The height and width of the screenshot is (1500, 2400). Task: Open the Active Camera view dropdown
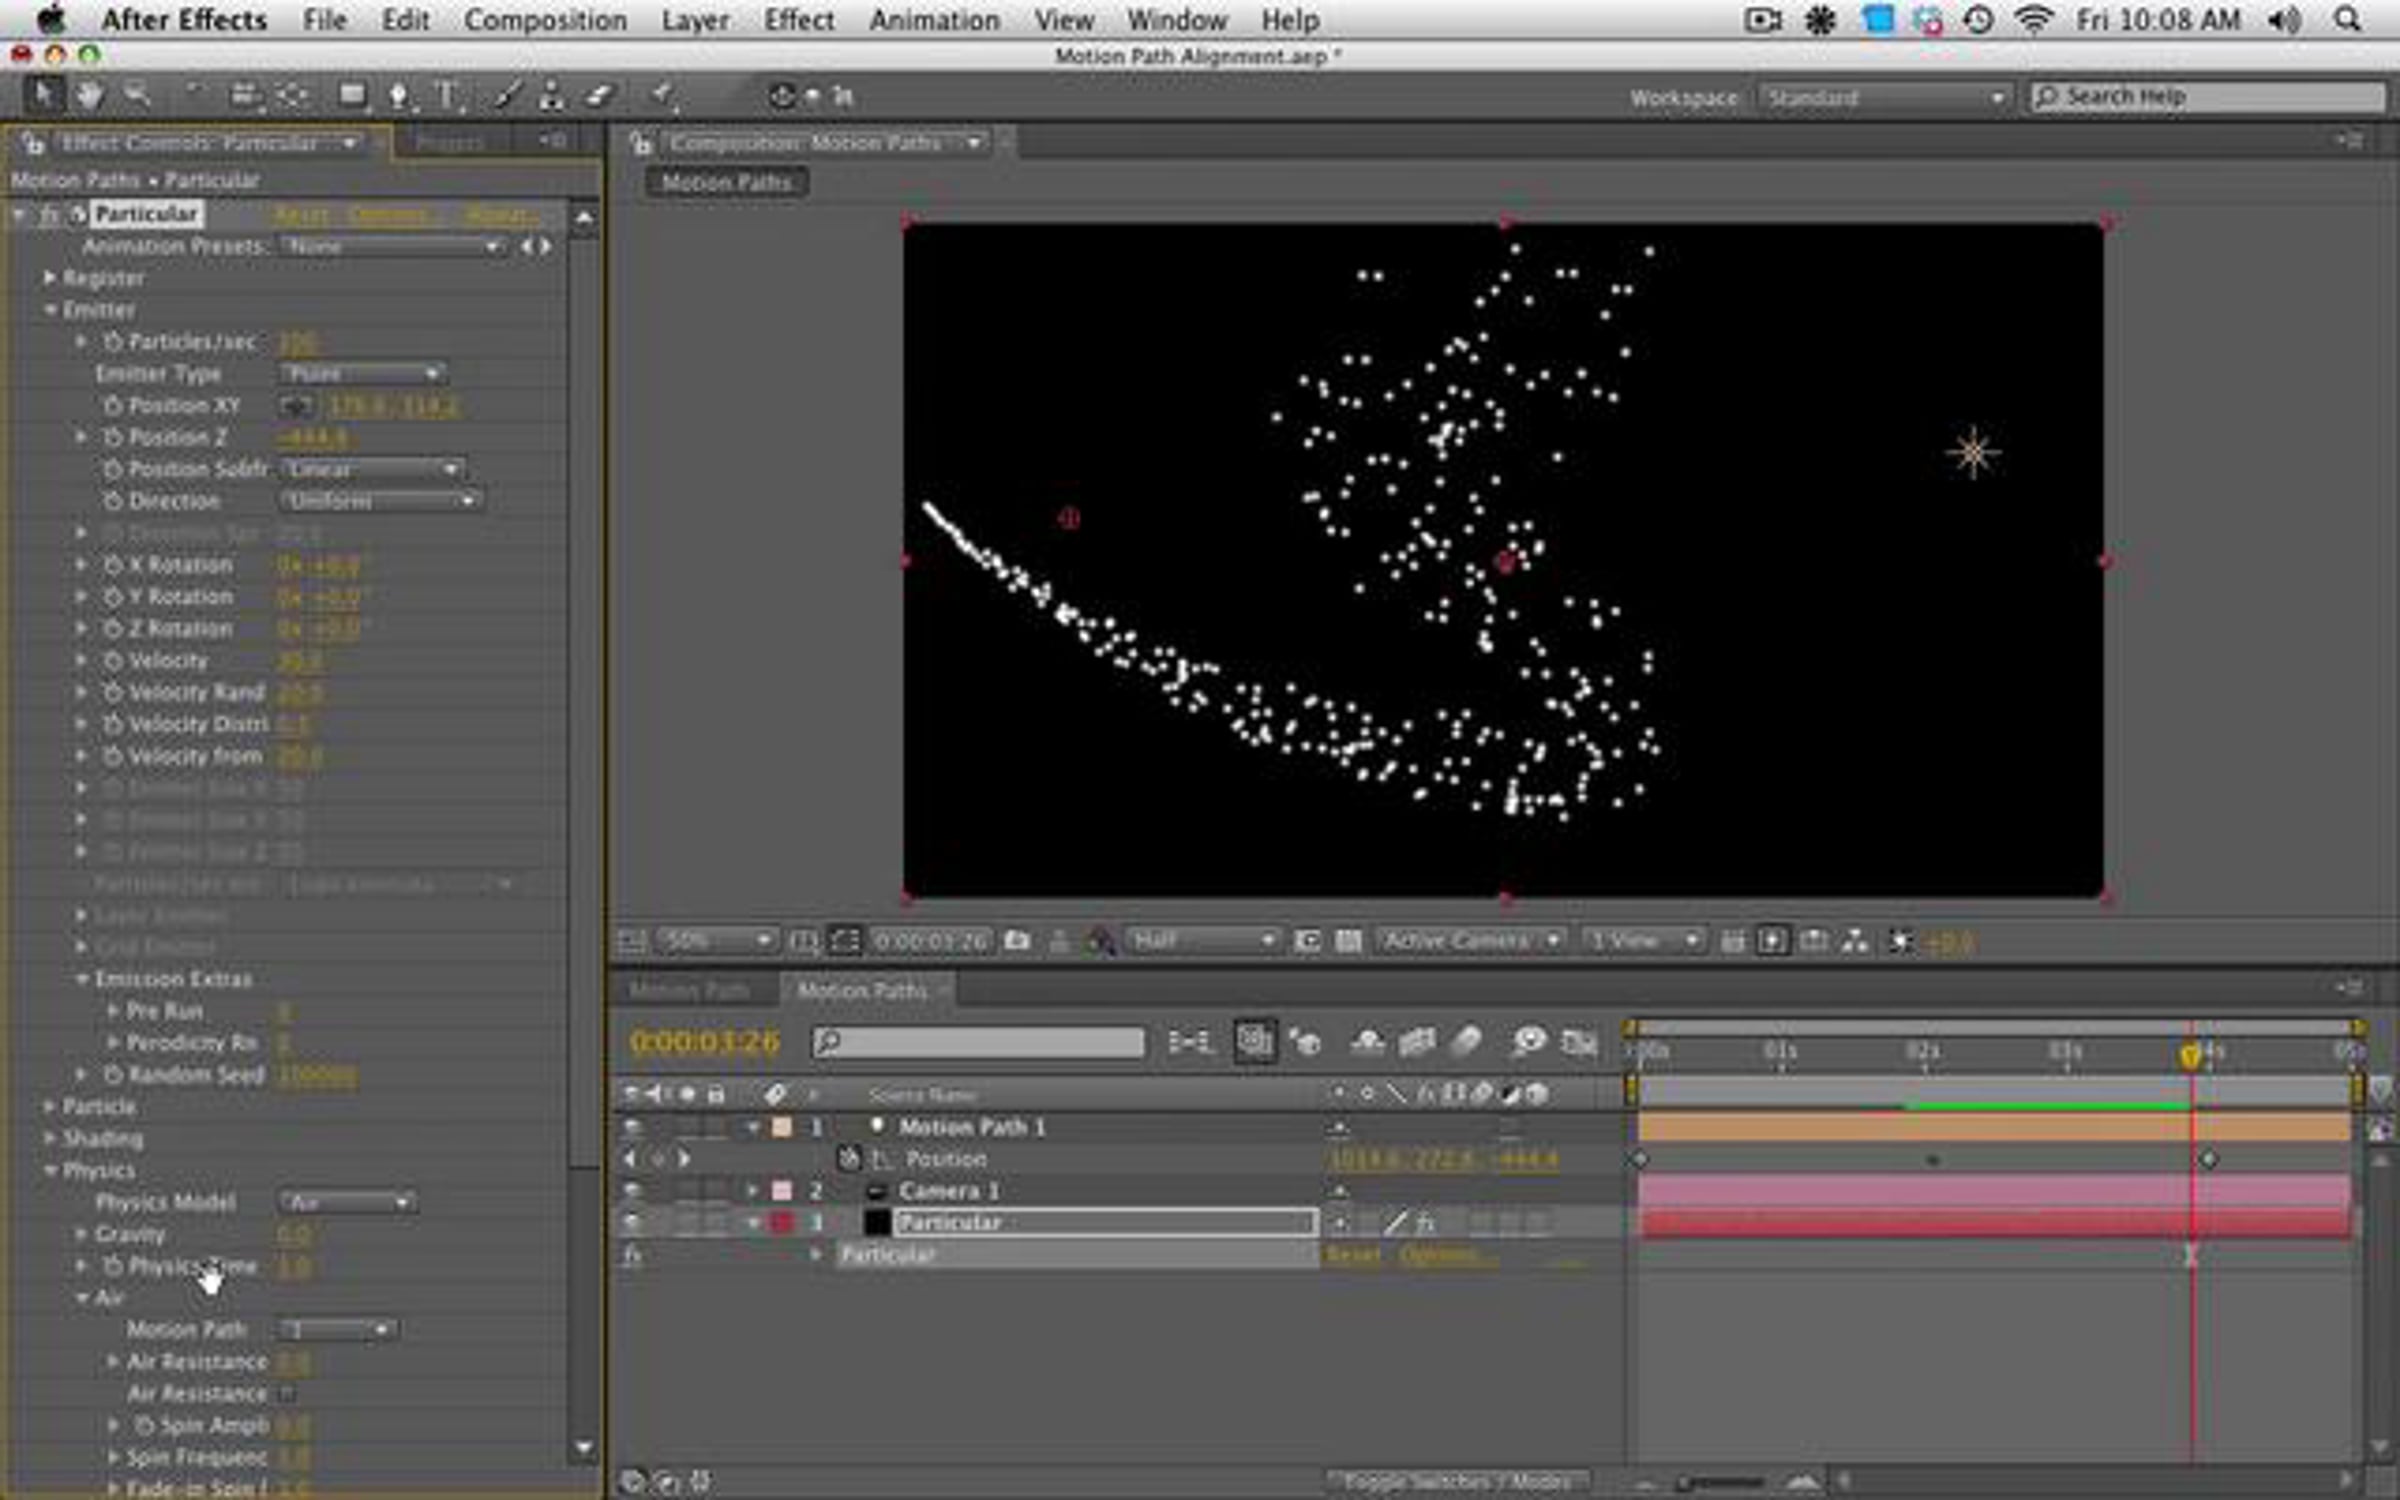point(1469,940)
